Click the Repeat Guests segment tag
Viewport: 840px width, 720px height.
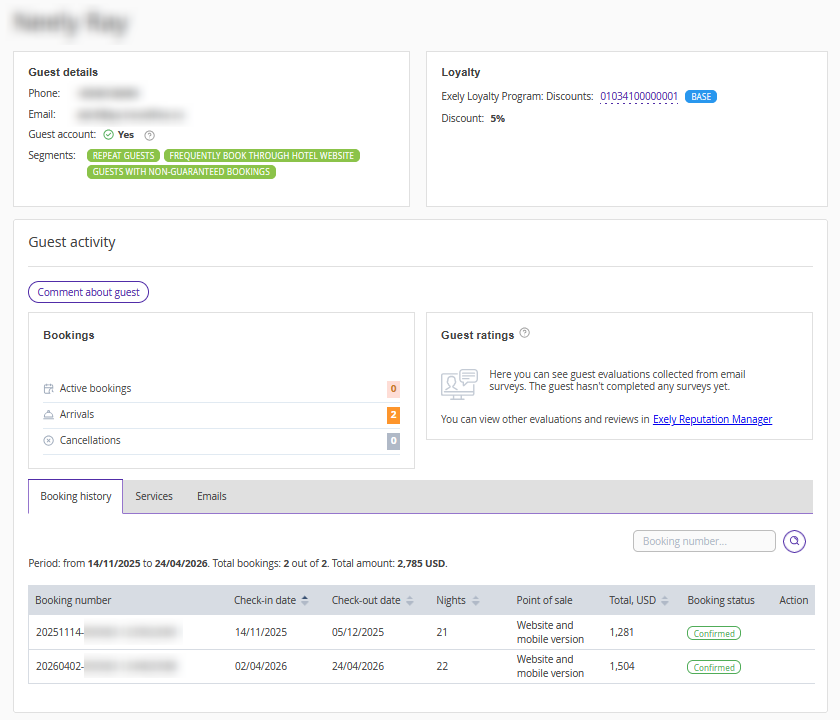click(124, 156)
